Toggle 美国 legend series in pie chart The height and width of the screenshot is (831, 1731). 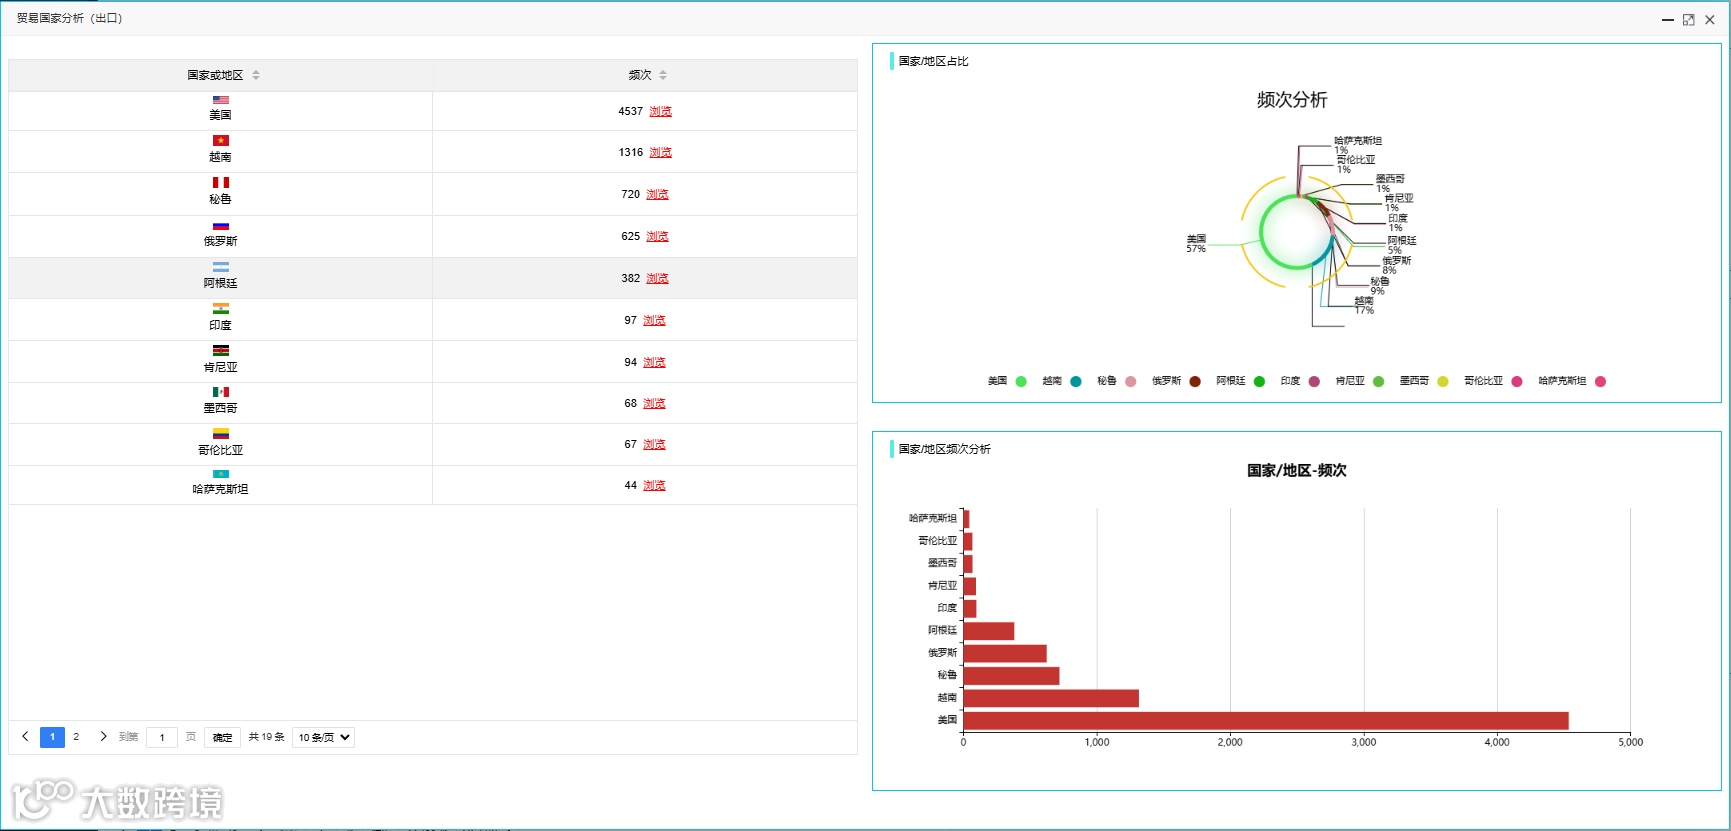click(1007, 381)
